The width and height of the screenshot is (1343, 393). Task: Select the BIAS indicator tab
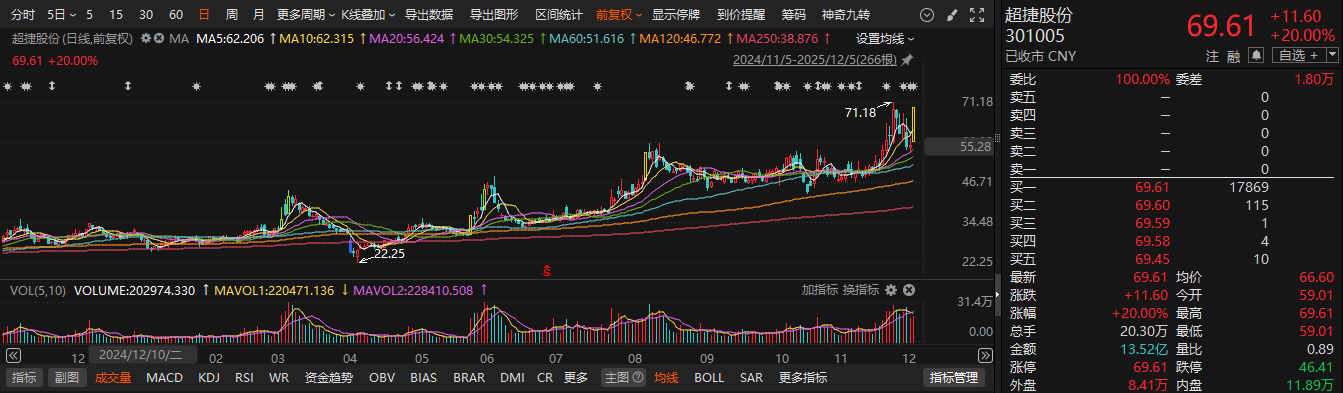pyautogui.click(x=423, y=378)
